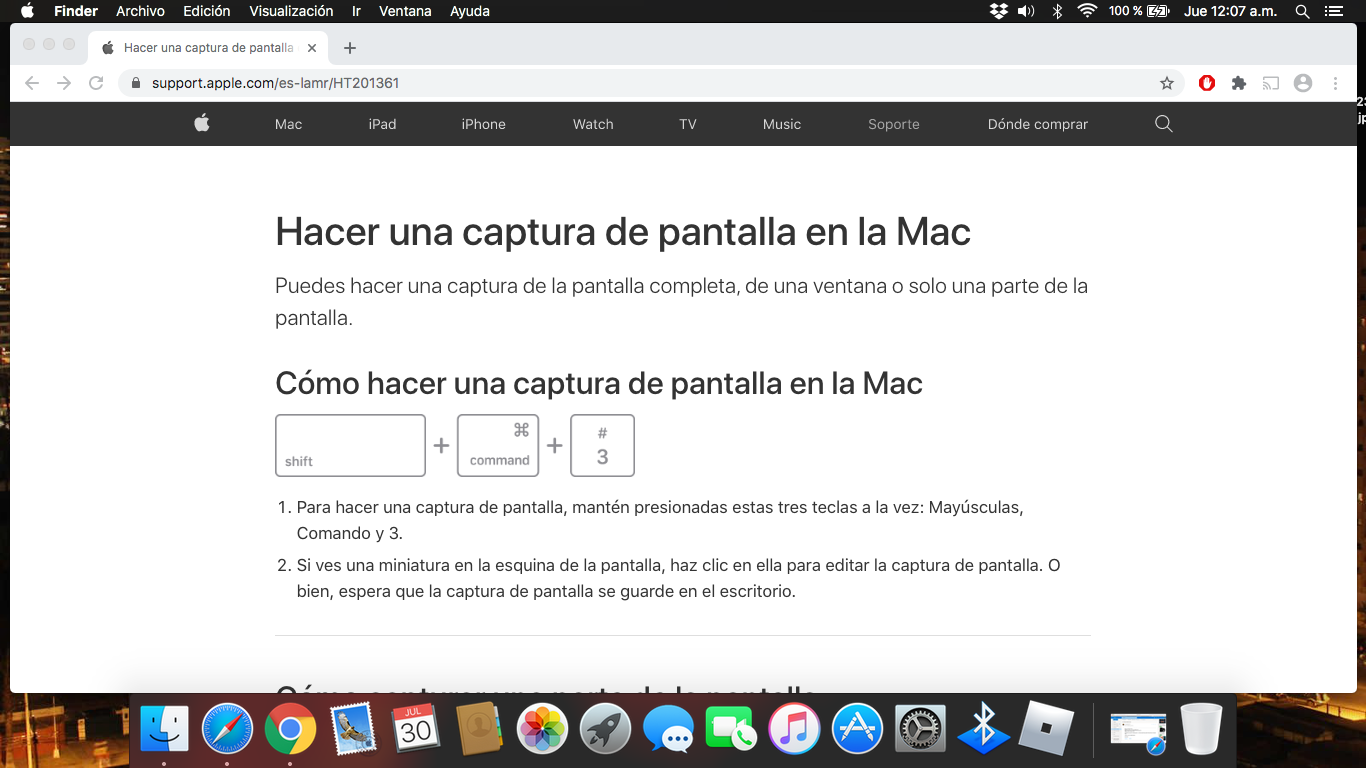Viewport: 1366px width, 768px height.
Task: Click the clock showing Jue 12:07 a.m.
Action: (x=1230, y=11)
